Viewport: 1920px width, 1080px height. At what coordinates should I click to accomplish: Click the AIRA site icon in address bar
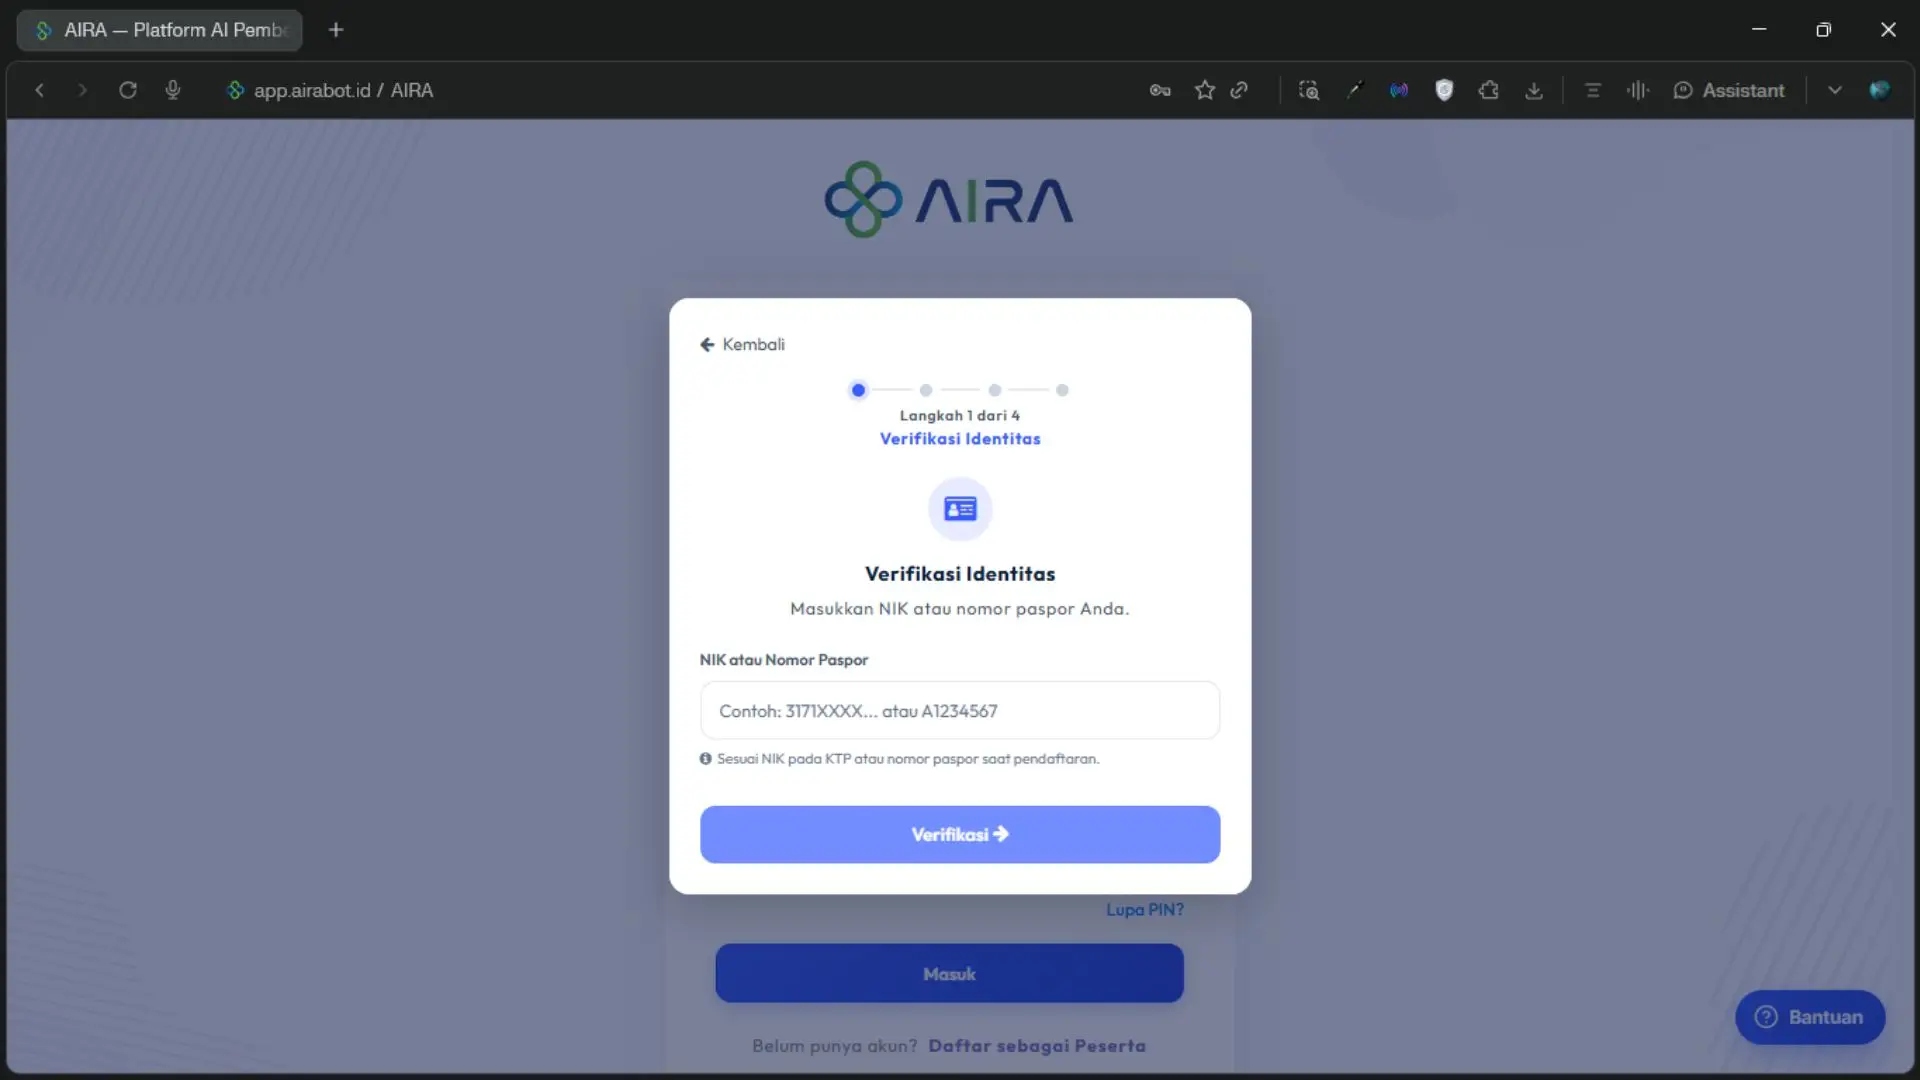pos(235,90)
